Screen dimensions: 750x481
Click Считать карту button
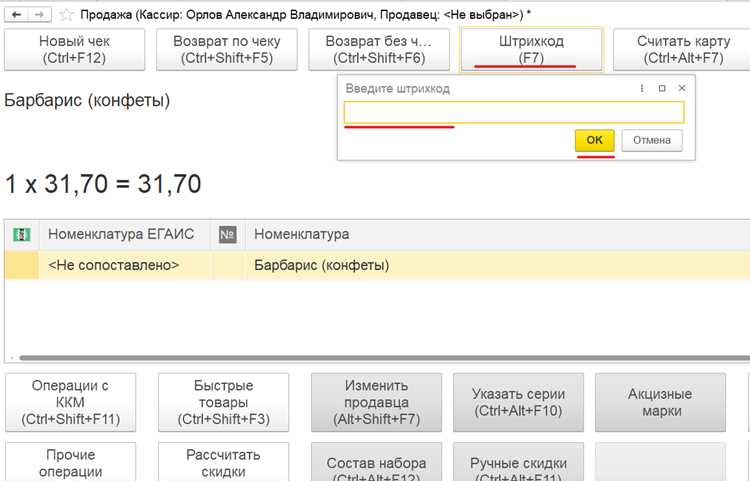(x=682, y=50)
